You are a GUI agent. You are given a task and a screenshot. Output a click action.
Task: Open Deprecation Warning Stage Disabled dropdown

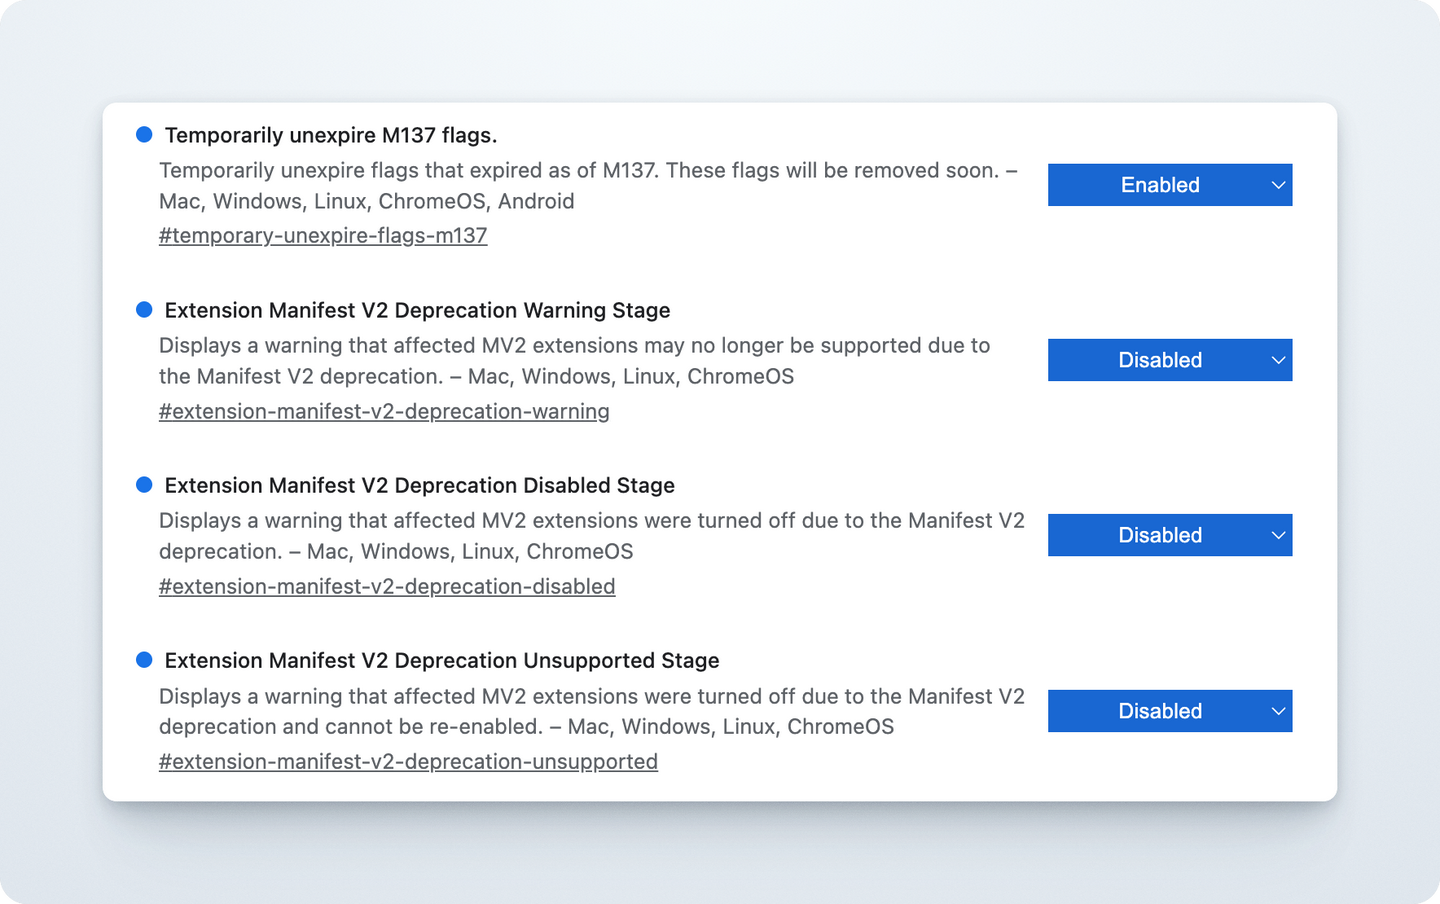pyautogui.click(x=1170, y=360)
